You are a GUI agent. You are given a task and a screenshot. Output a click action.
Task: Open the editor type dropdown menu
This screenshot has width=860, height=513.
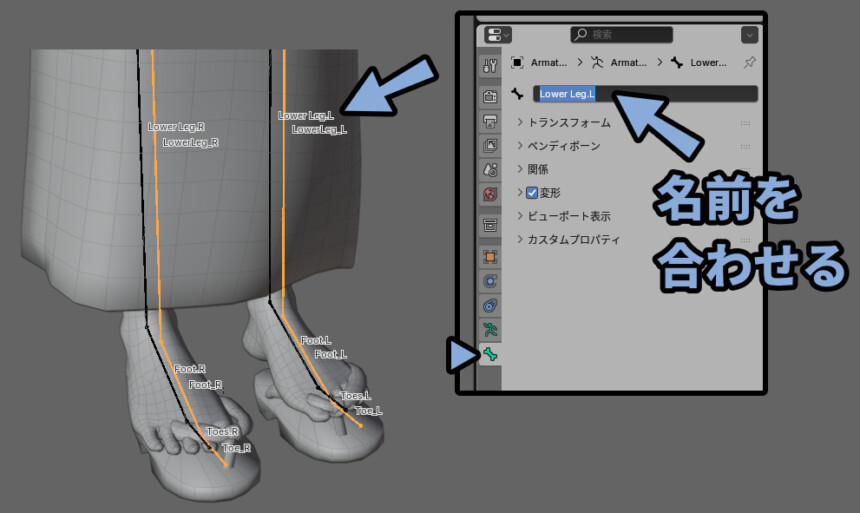tap(497, 35)
